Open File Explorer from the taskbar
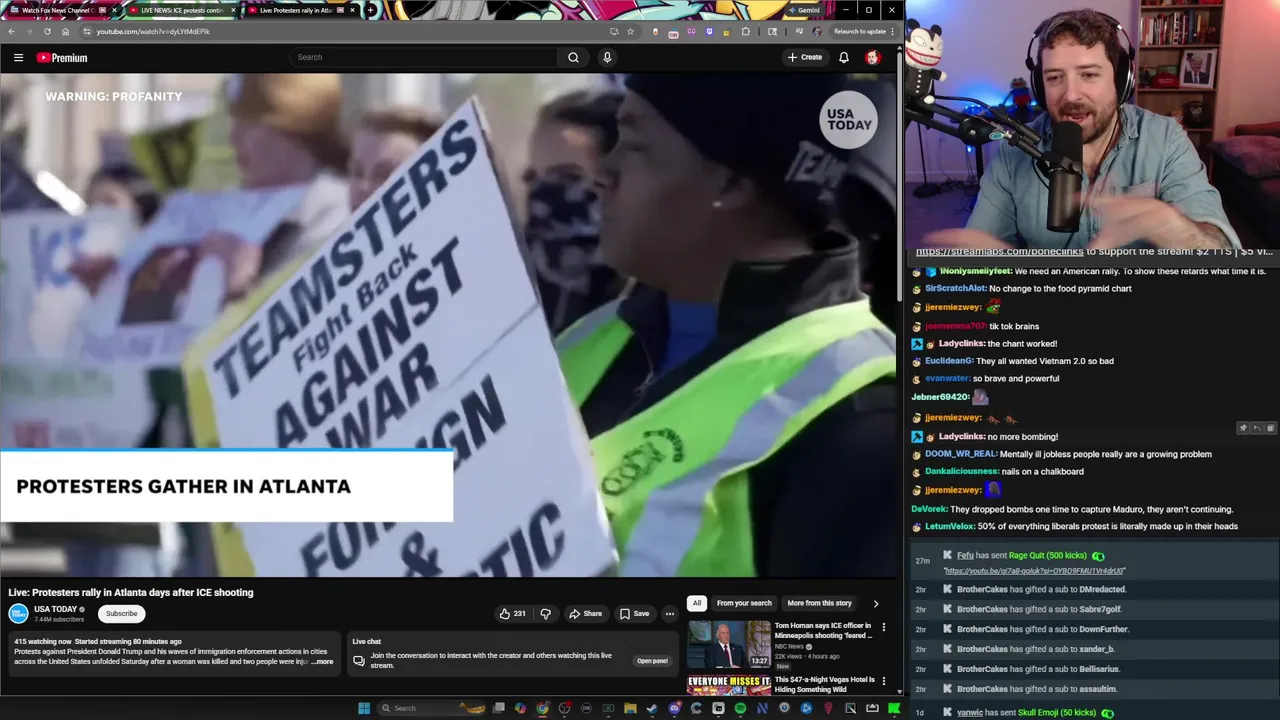1280x720 pixels. (630, 708)
